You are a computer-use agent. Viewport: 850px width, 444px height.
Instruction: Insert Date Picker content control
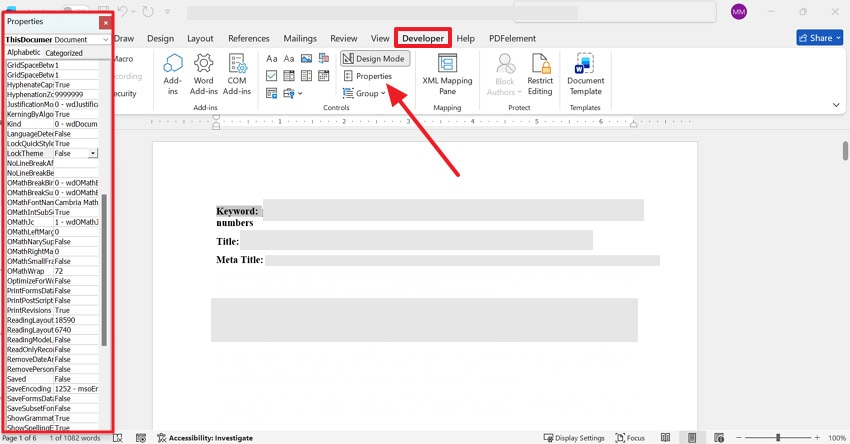[324, 76]
